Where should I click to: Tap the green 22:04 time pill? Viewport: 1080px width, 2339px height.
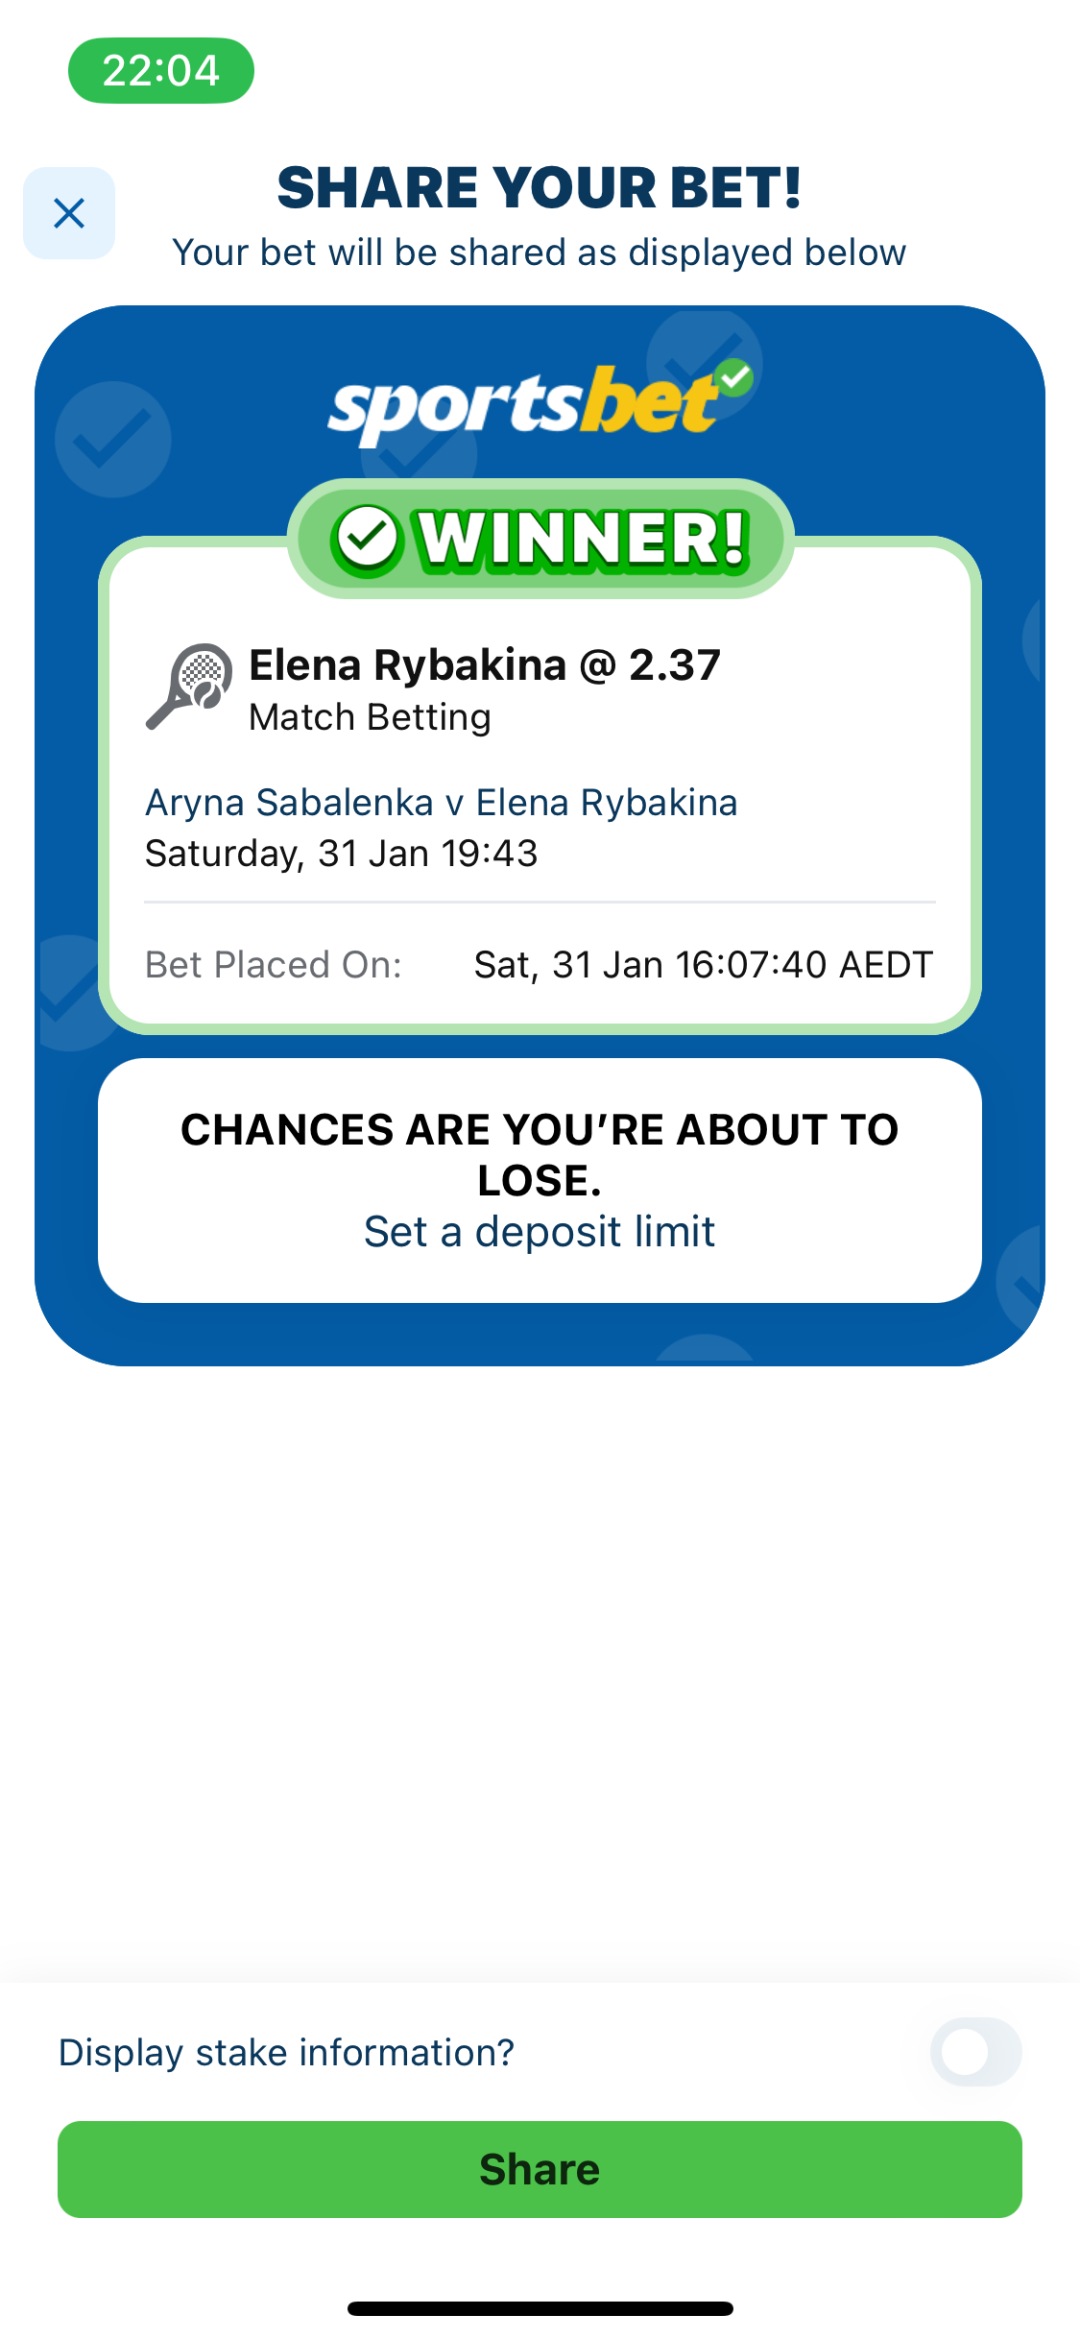click(x=161, y=71)
